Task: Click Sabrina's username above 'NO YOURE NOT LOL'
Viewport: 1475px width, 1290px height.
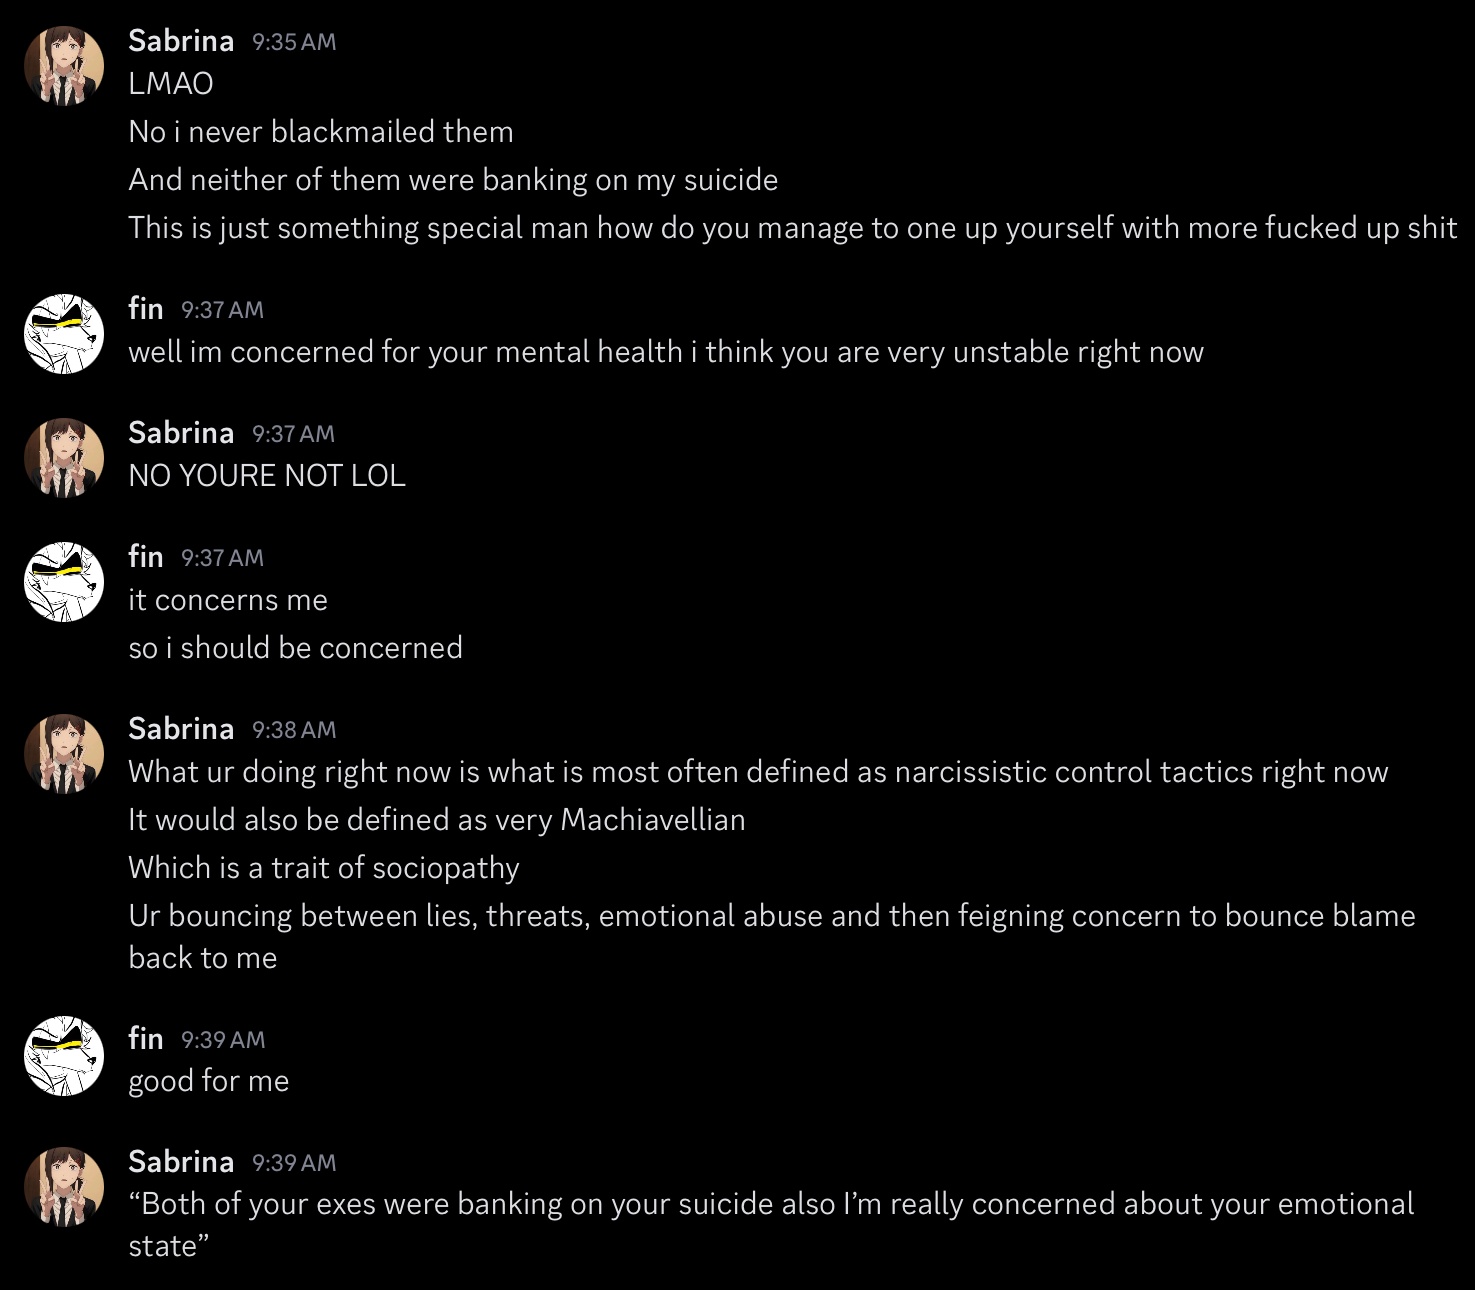Action: point(181,433)
